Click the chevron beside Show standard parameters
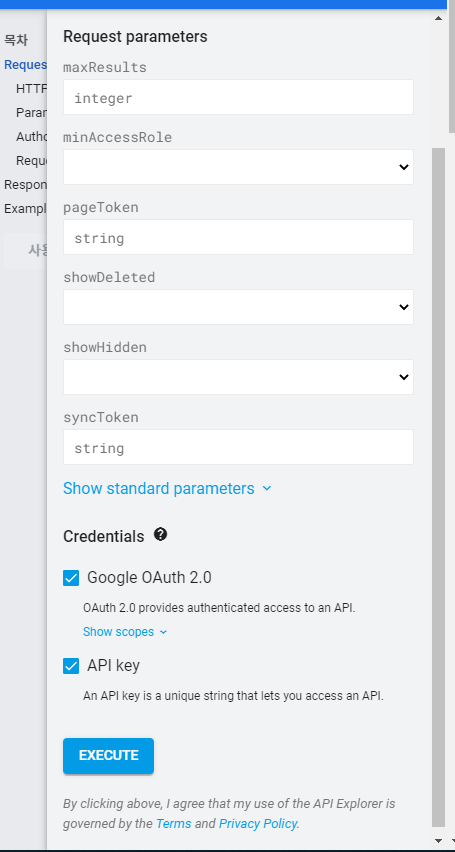Image resolution: width=455 pixels, height=852 pixels. pos(266,488)
